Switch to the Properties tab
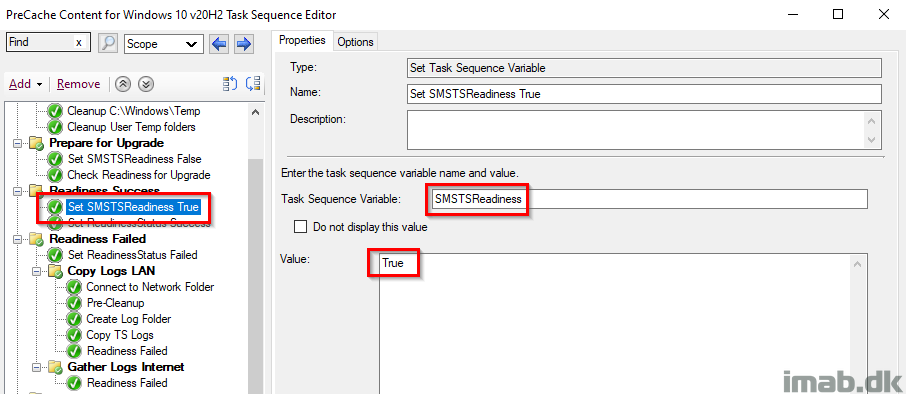The image size is (906, 394). pos(302,40)
